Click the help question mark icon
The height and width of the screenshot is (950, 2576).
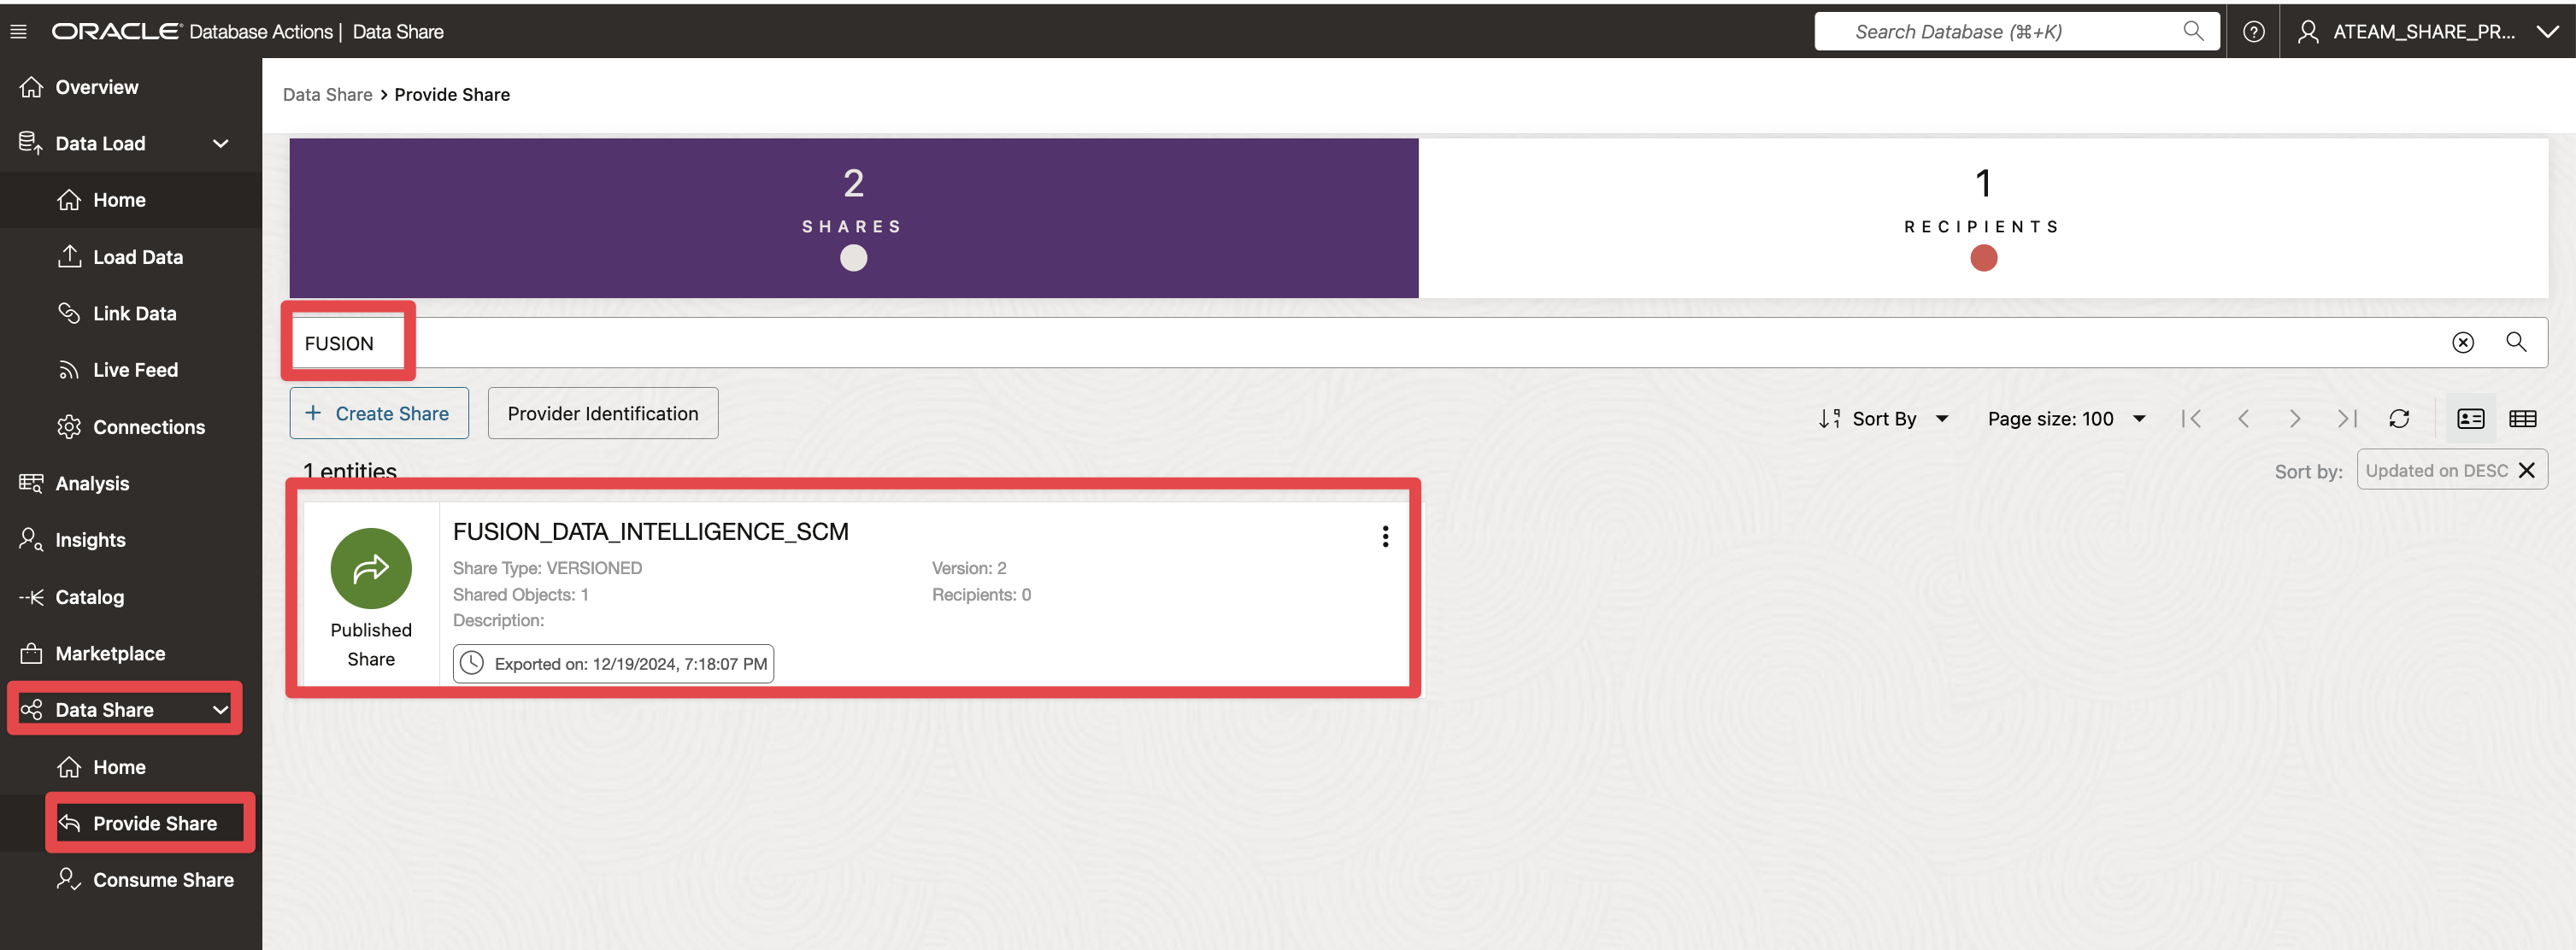click(2253, 31)
